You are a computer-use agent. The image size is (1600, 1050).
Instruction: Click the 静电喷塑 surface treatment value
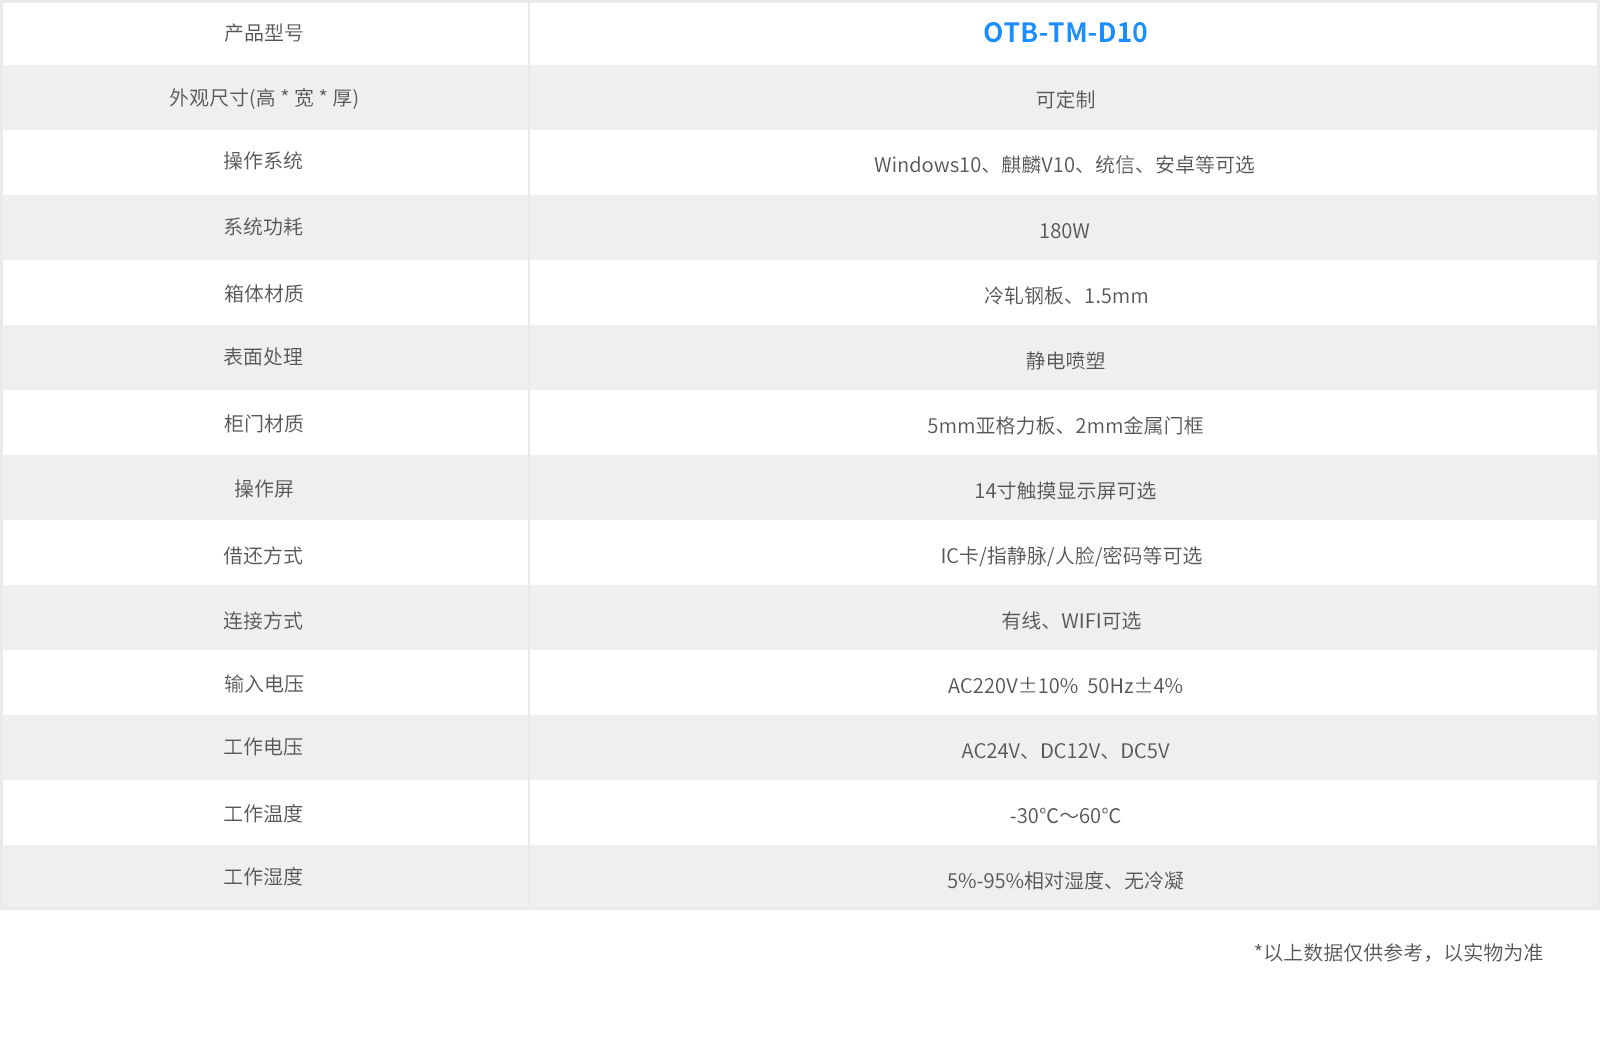click(1065, 361)
